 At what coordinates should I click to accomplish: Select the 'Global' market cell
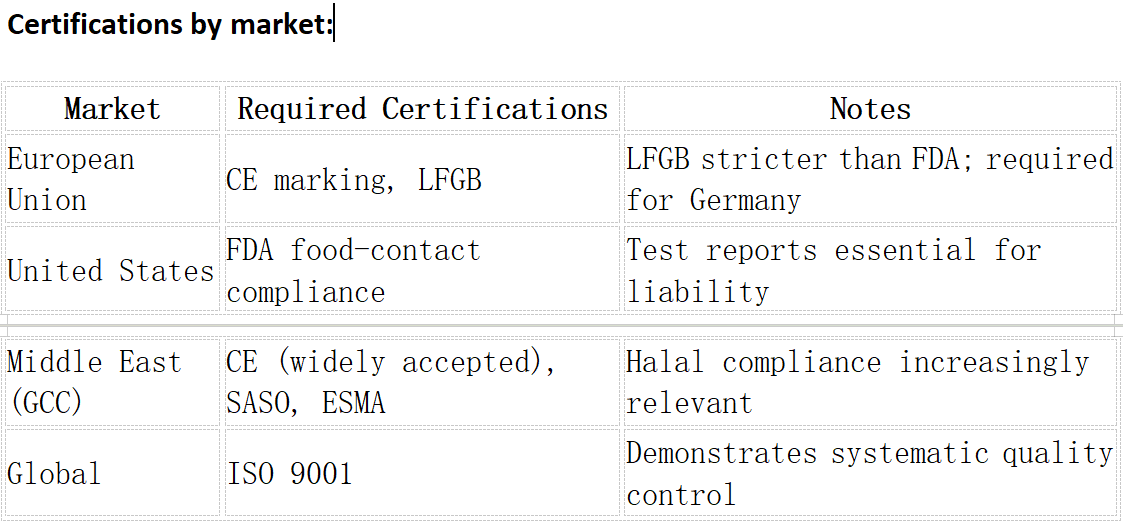coord(112,473)
